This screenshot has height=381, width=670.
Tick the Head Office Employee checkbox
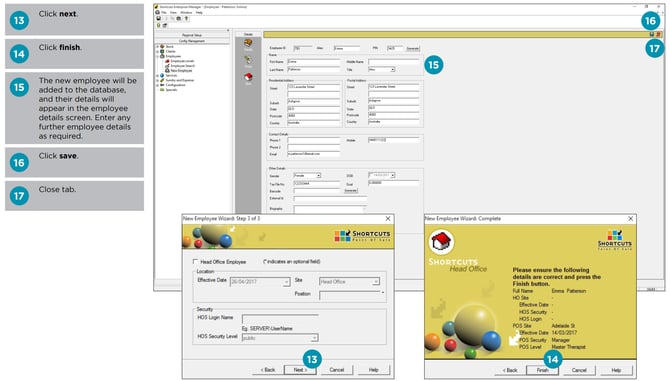tap(195, 261)
